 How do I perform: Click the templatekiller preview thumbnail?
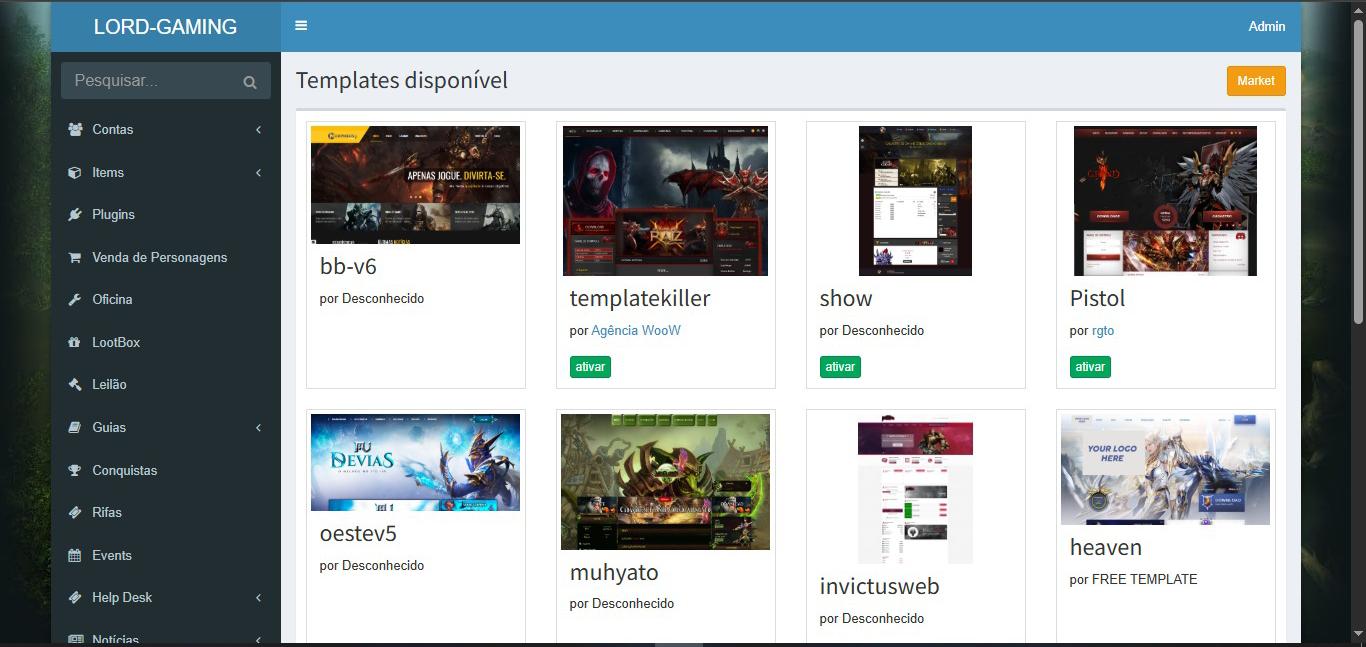point(665,201)
